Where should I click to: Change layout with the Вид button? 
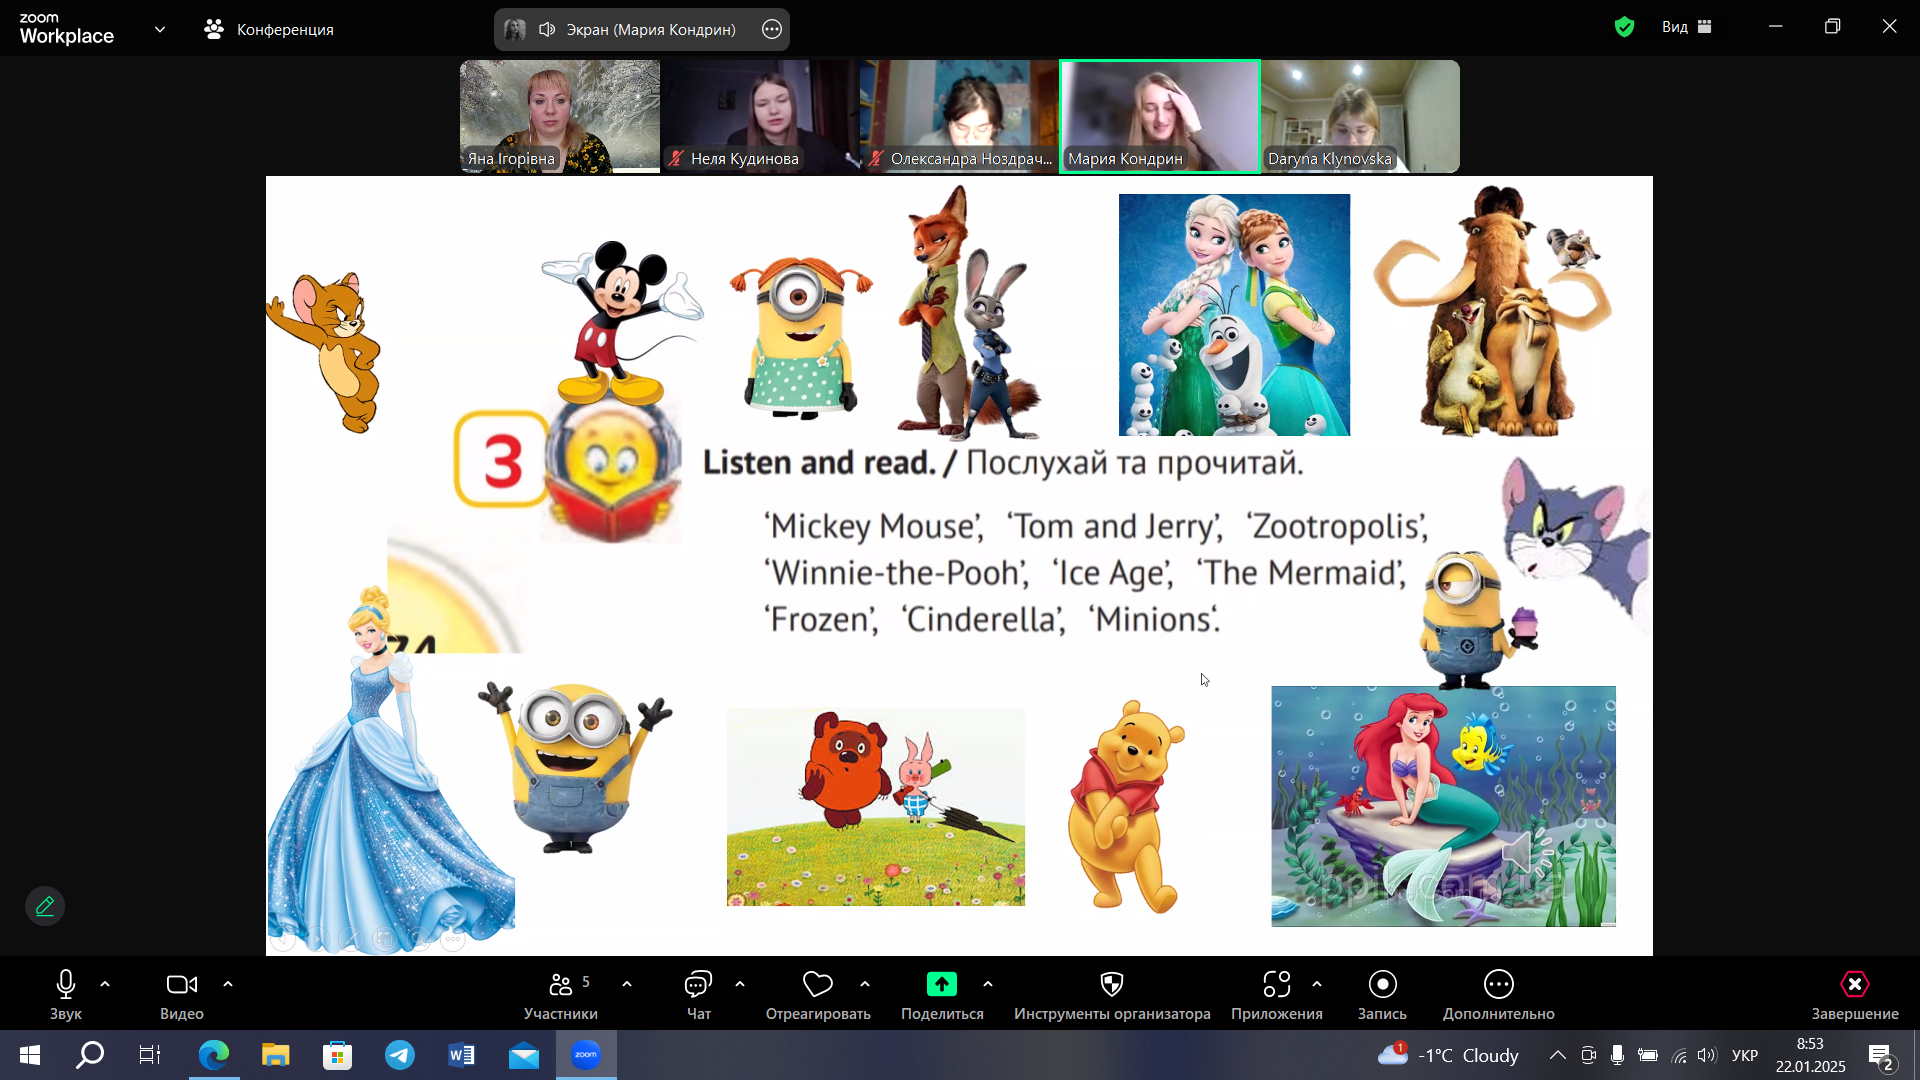point(1687,27)
